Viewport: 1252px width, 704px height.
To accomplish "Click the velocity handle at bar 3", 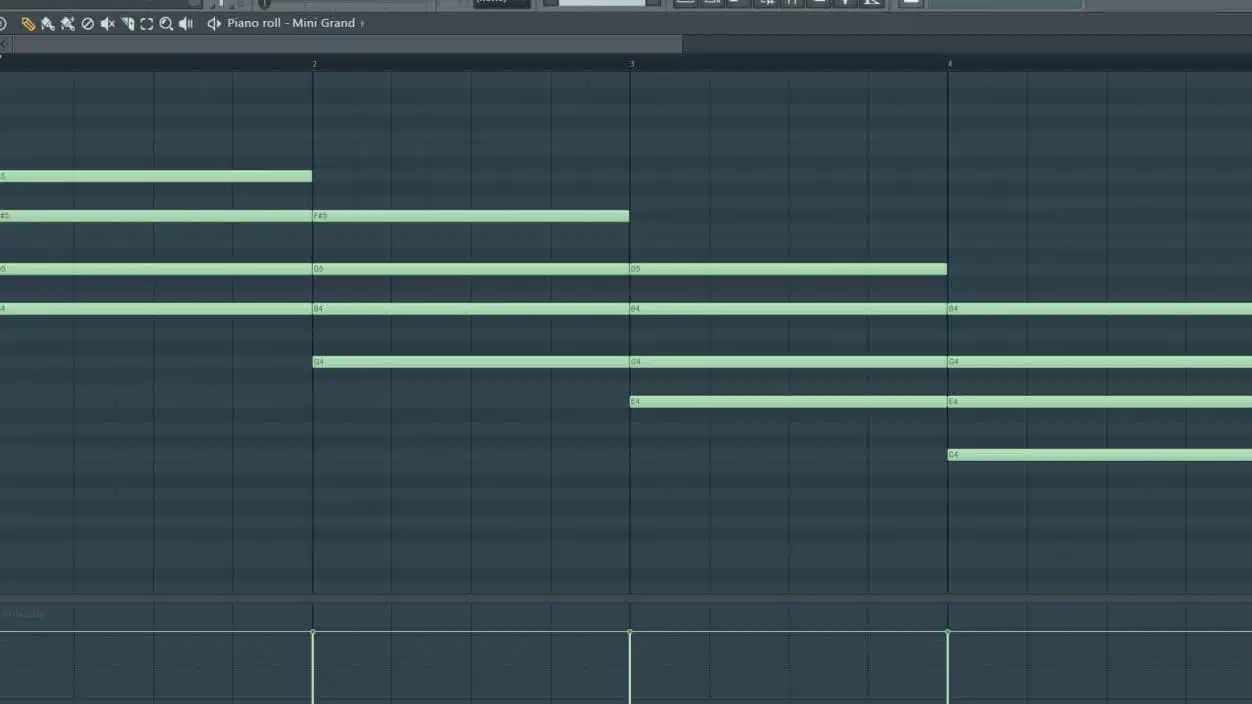I will [630, 632].
